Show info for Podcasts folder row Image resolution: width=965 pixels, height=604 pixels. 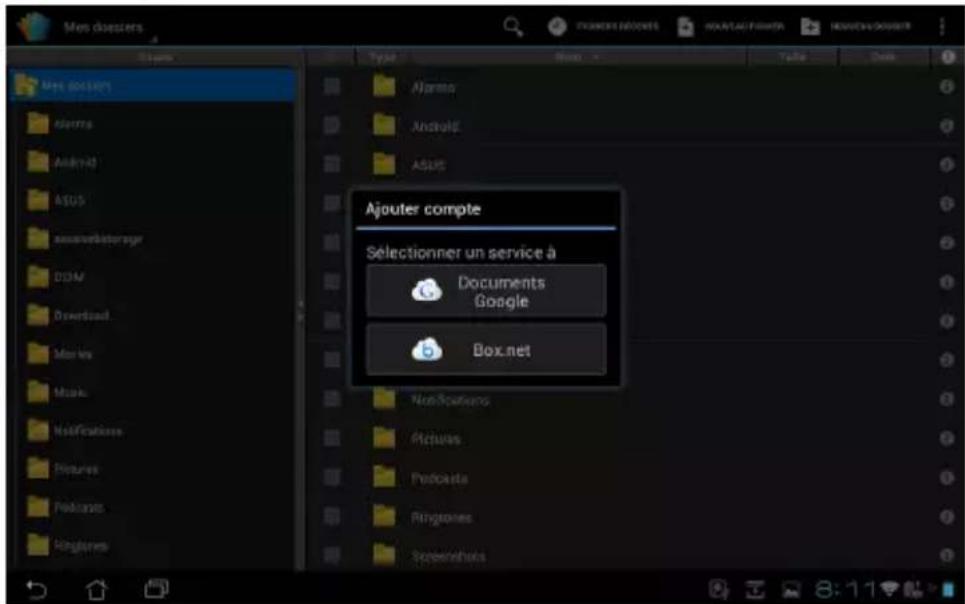[947, 478]
